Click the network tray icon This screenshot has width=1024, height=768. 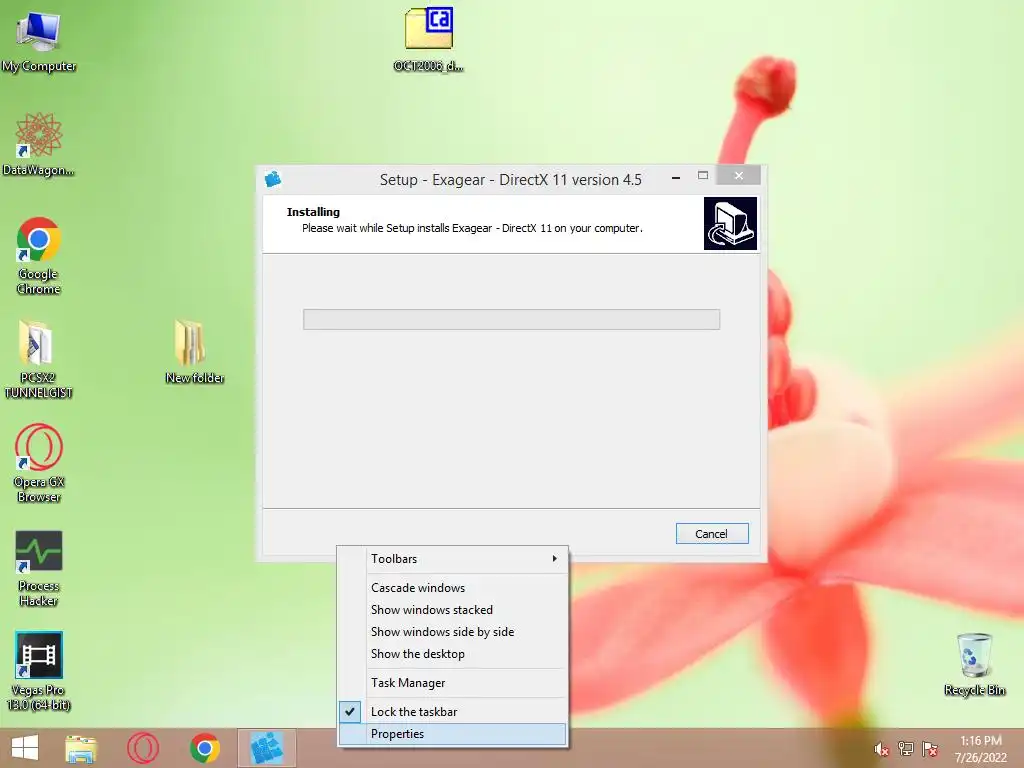tap(906, 749)
